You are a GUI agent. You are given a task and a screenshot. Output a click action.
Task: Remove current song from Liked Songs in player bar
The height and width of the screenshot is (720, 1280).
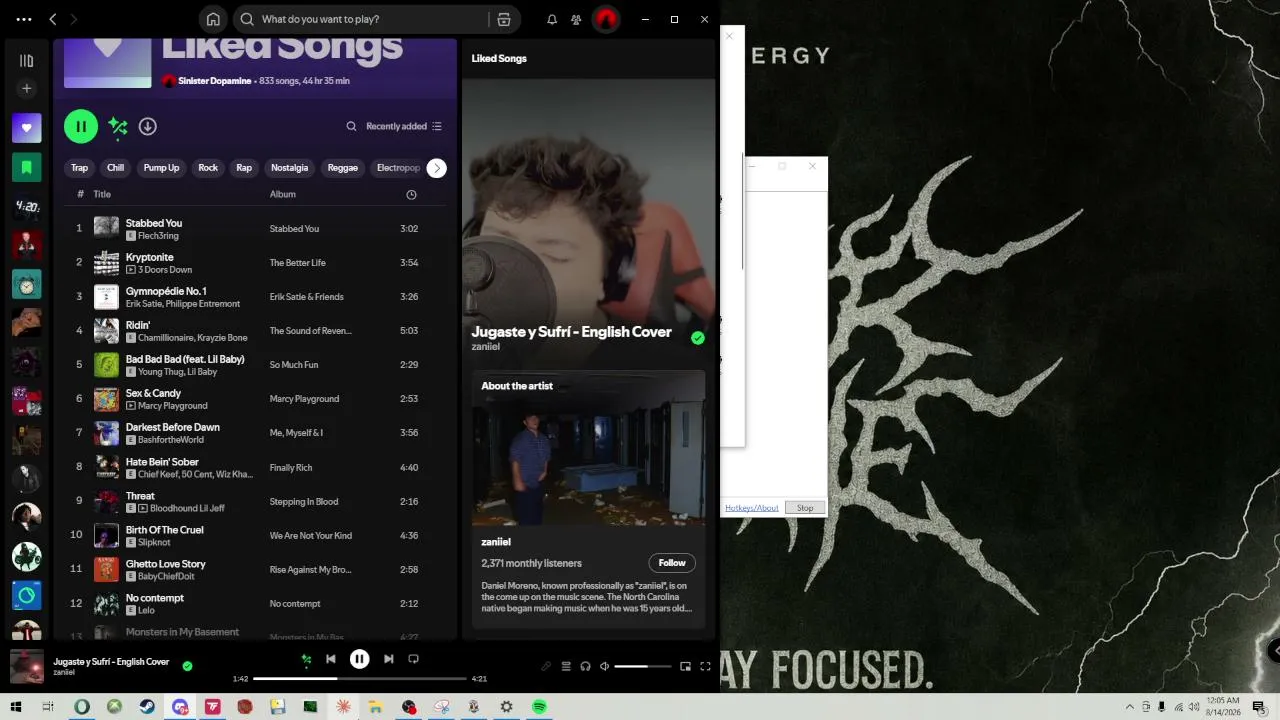coord(187,666)
